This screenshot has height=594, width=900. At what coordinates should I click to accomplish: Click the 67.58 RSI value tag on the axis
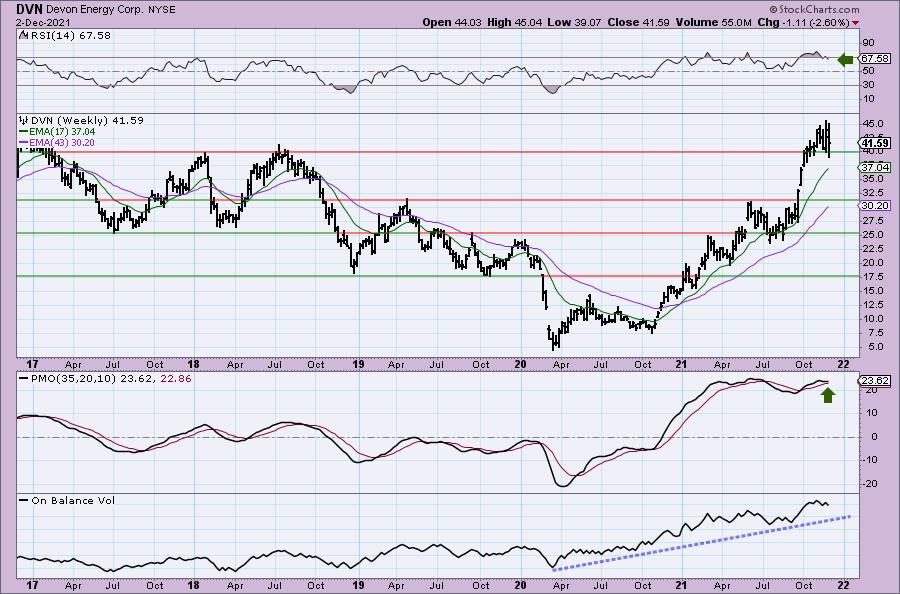pyautogui.click(x=875, y=59)
